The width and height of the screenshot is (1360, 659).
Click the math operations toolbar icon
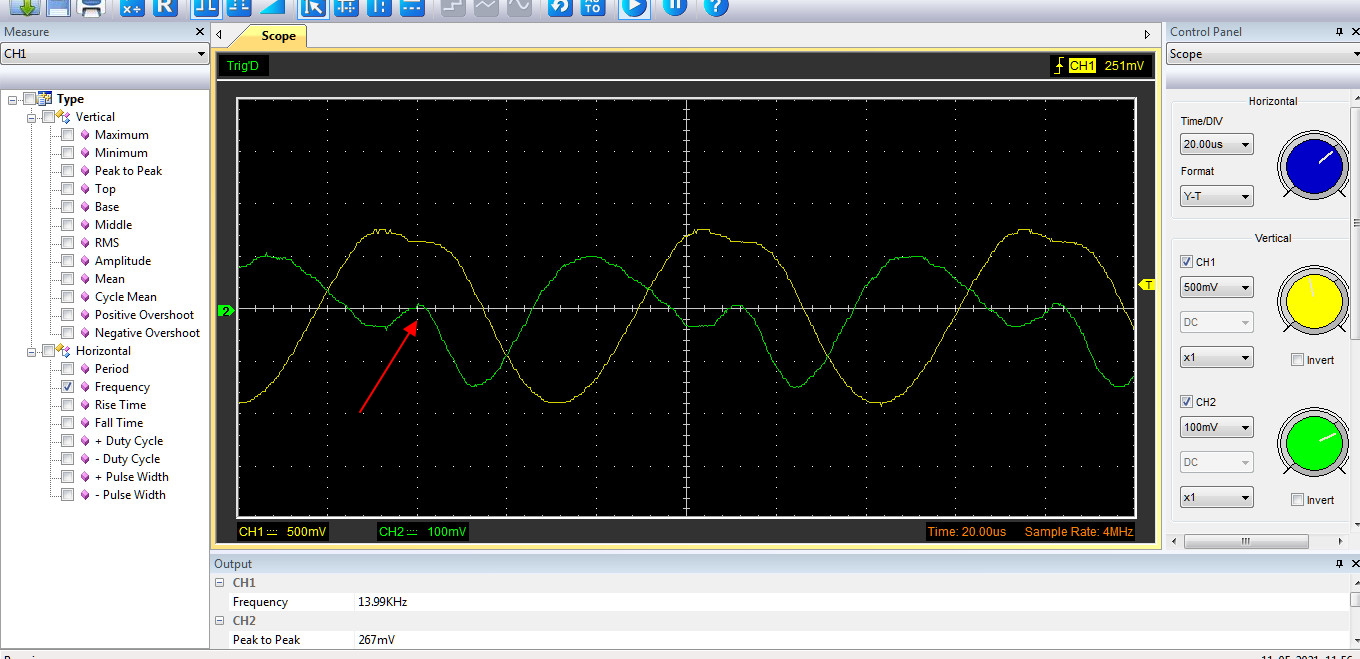click(x=132, y=6)
